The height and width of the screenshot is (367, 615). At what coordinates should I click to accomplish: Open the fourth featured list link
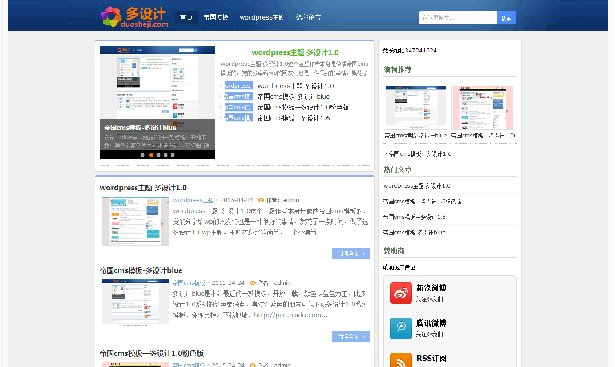point(294,117)
